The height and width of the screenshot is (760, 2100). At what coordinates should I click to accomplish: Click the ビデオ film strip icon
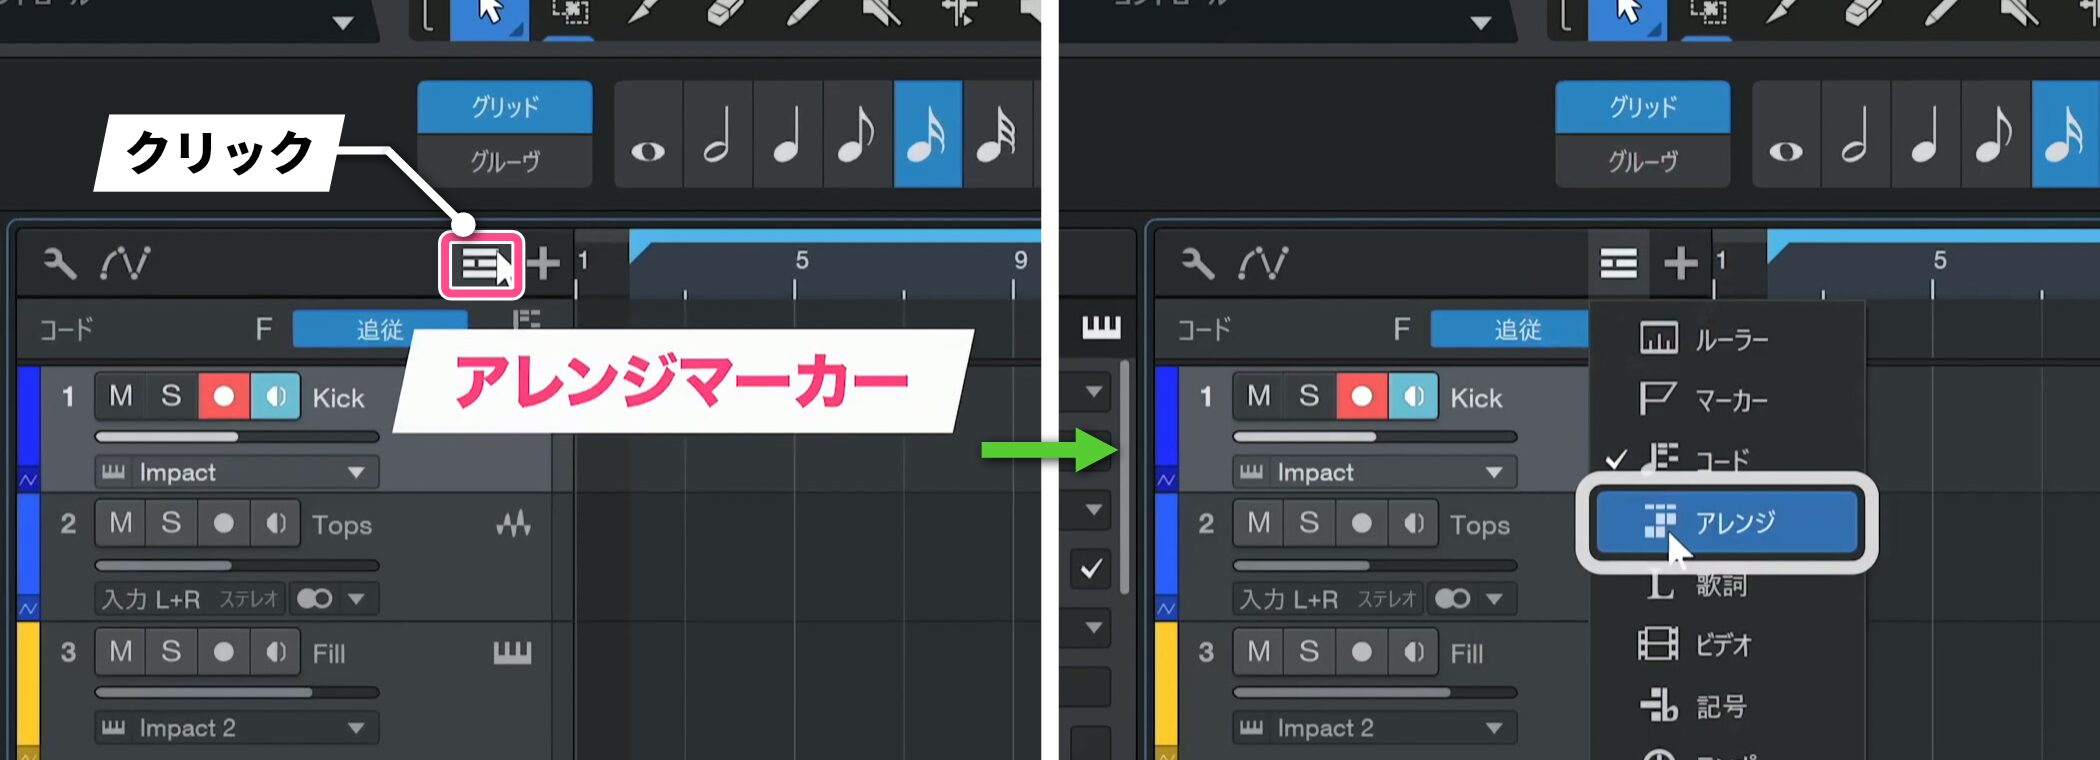coord(1657,644)
